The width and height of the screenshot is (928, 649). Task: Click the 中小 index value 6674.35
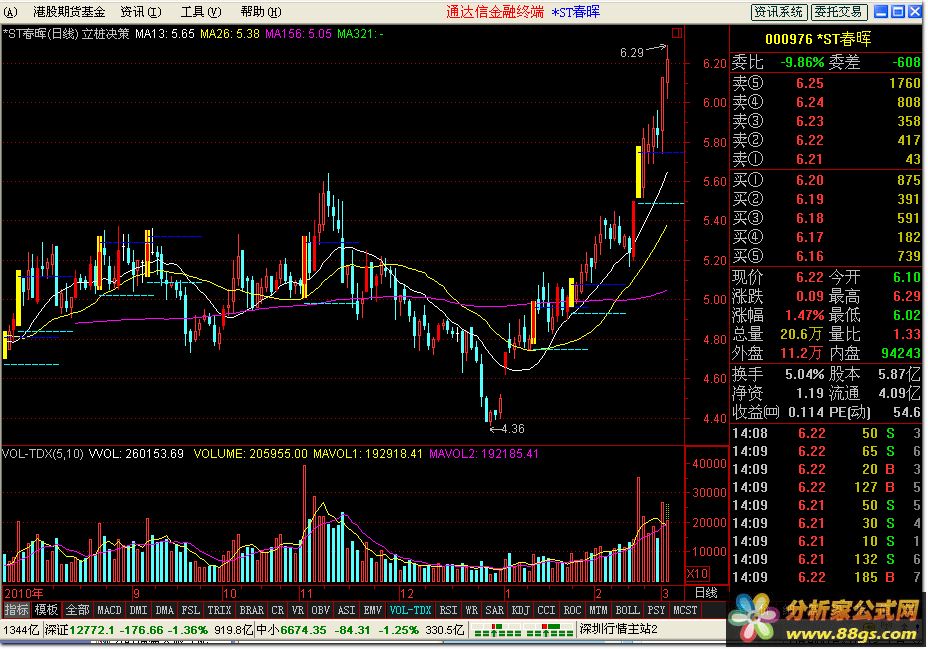coord(303,630)
